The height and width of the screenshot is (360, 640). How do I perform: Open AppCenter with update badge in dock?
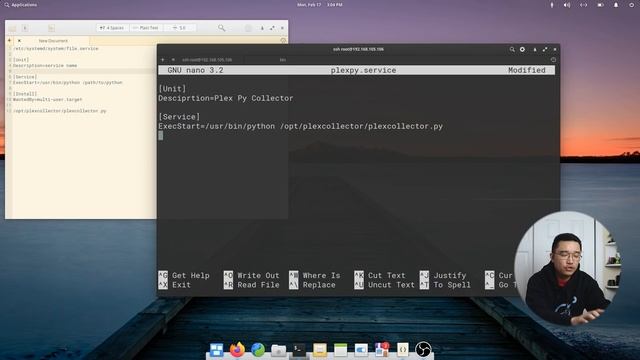pyautogui.click(x=382, y=350)
